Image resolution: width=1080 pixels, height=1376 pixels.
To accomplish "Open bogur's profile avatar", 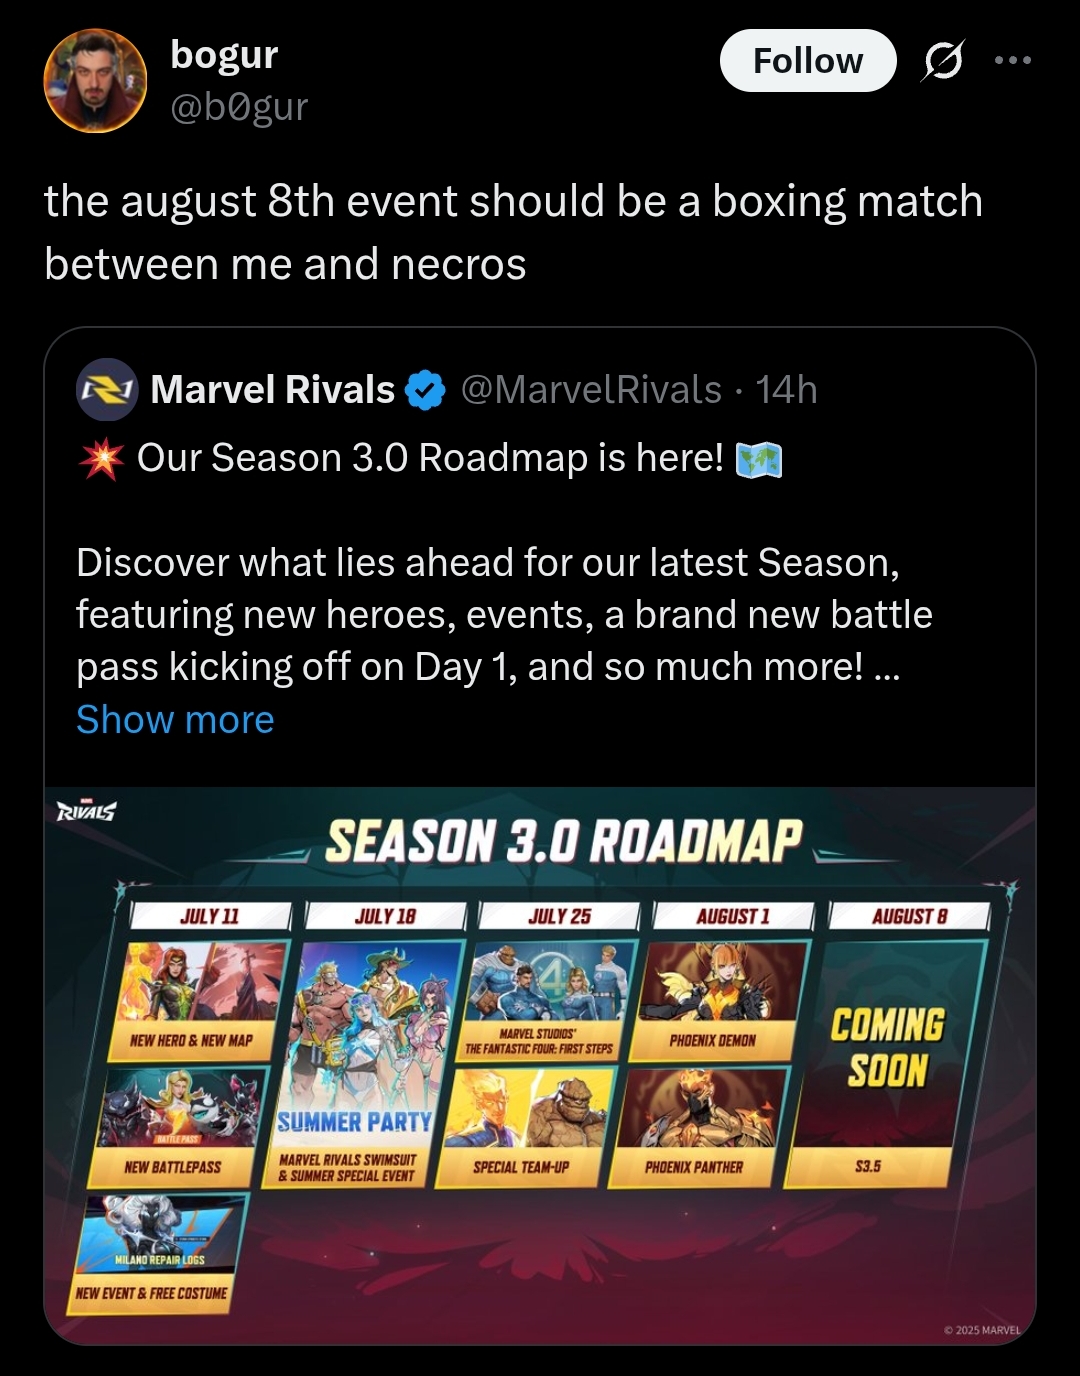I will 95,80.
